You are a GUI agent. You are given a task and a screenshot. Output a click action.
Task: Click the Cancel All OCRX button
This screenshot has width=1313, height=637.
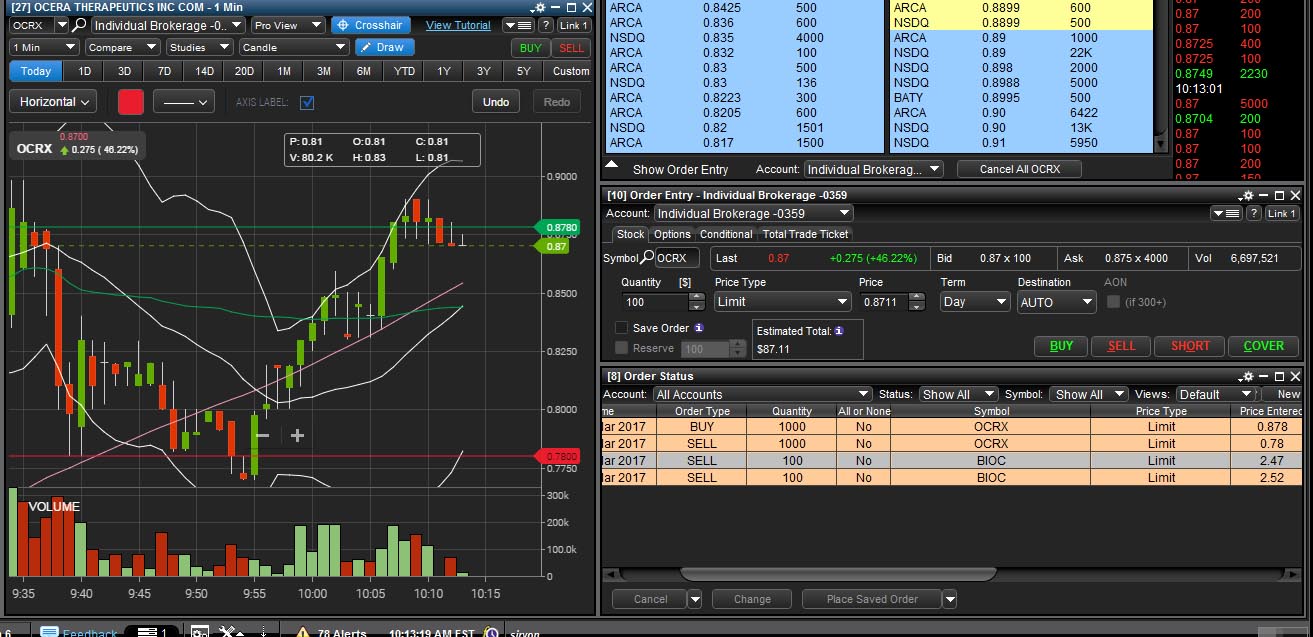pyautogui.click(x=1019, y=169)
